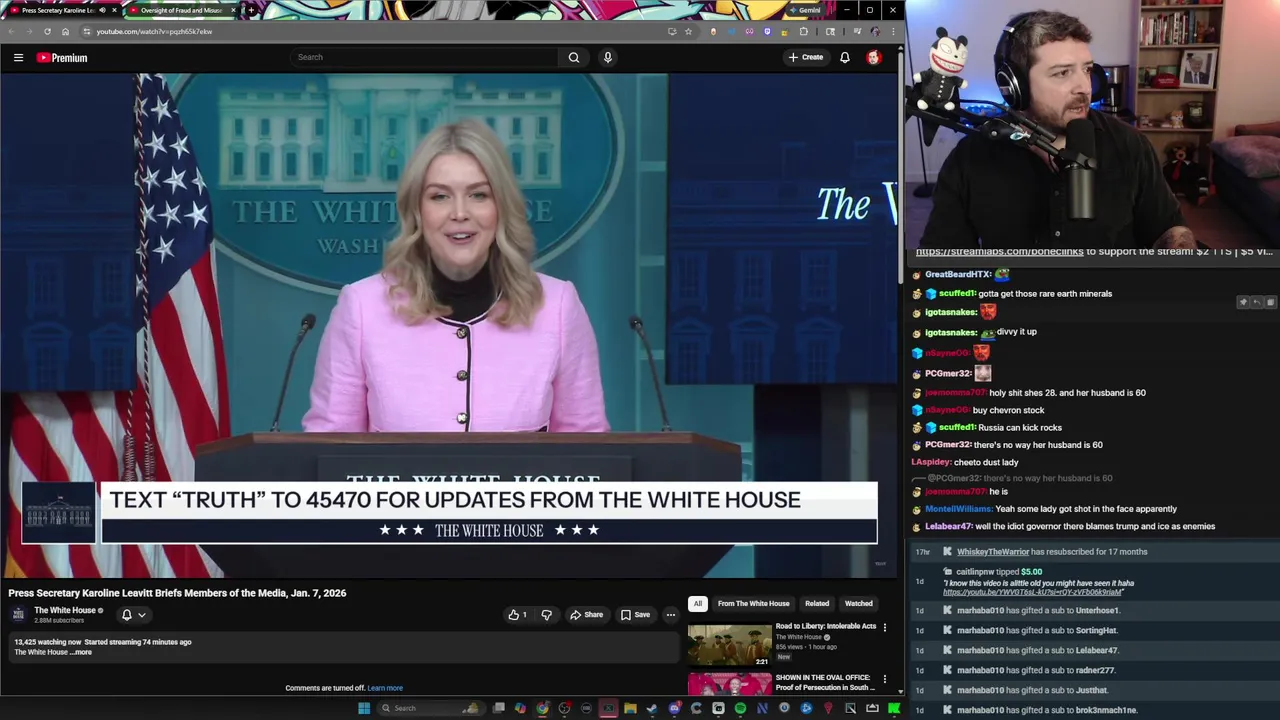Screen dimensions: 1280x720
Task: Click the GreatBeardHTX chat username
Action: click(x=958, y=274)
